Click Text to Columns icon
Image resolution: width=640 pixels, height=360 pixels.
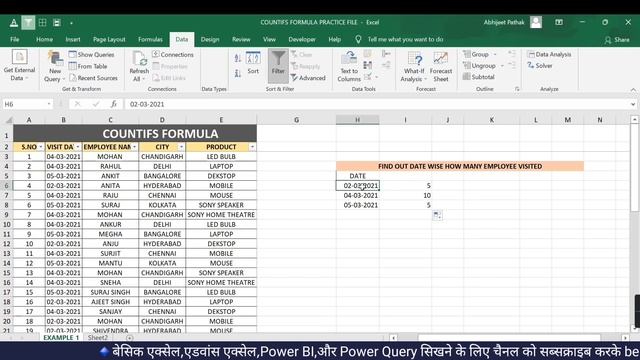point(349,66)
